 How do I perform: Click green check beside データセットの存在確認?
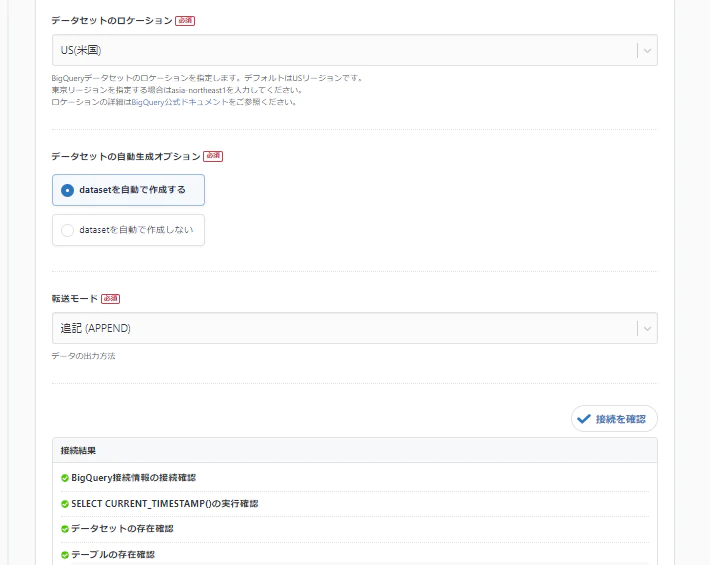(x=65, y=529)
